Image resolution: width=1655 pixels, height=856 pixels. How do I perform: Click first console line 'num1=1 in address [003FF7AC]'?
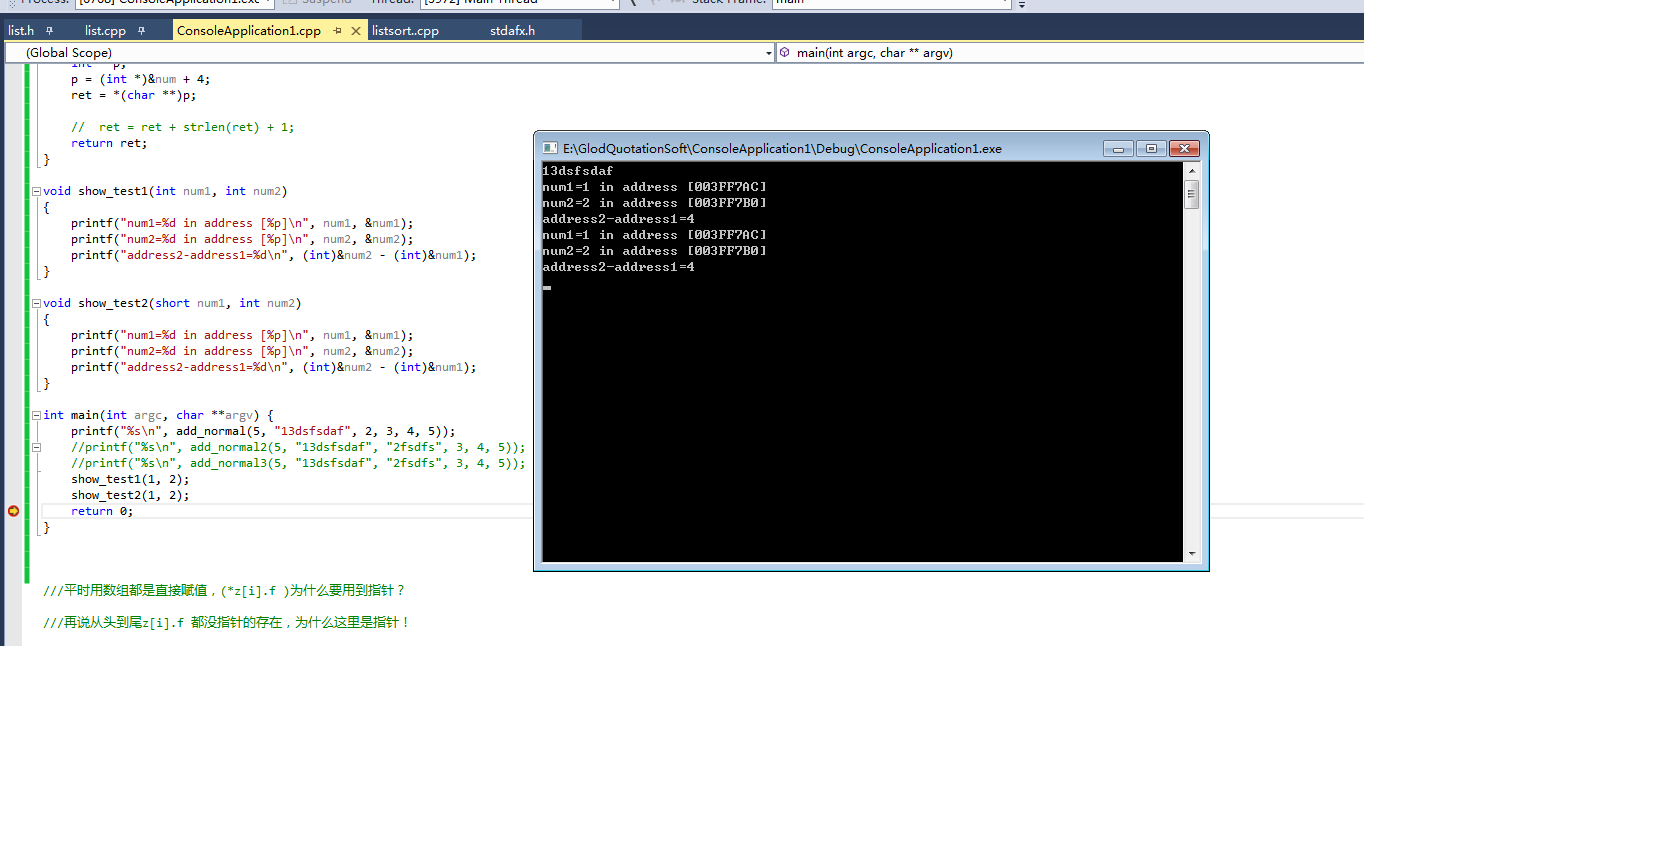point(654,187)
